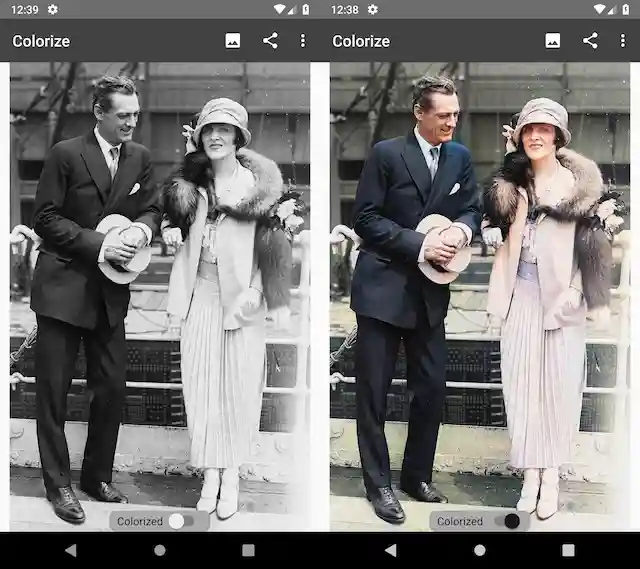Screen dimensions: 640x569
Task: Open image picker icon in left screen
Action: pyautogui.click(x=233, y=41)
